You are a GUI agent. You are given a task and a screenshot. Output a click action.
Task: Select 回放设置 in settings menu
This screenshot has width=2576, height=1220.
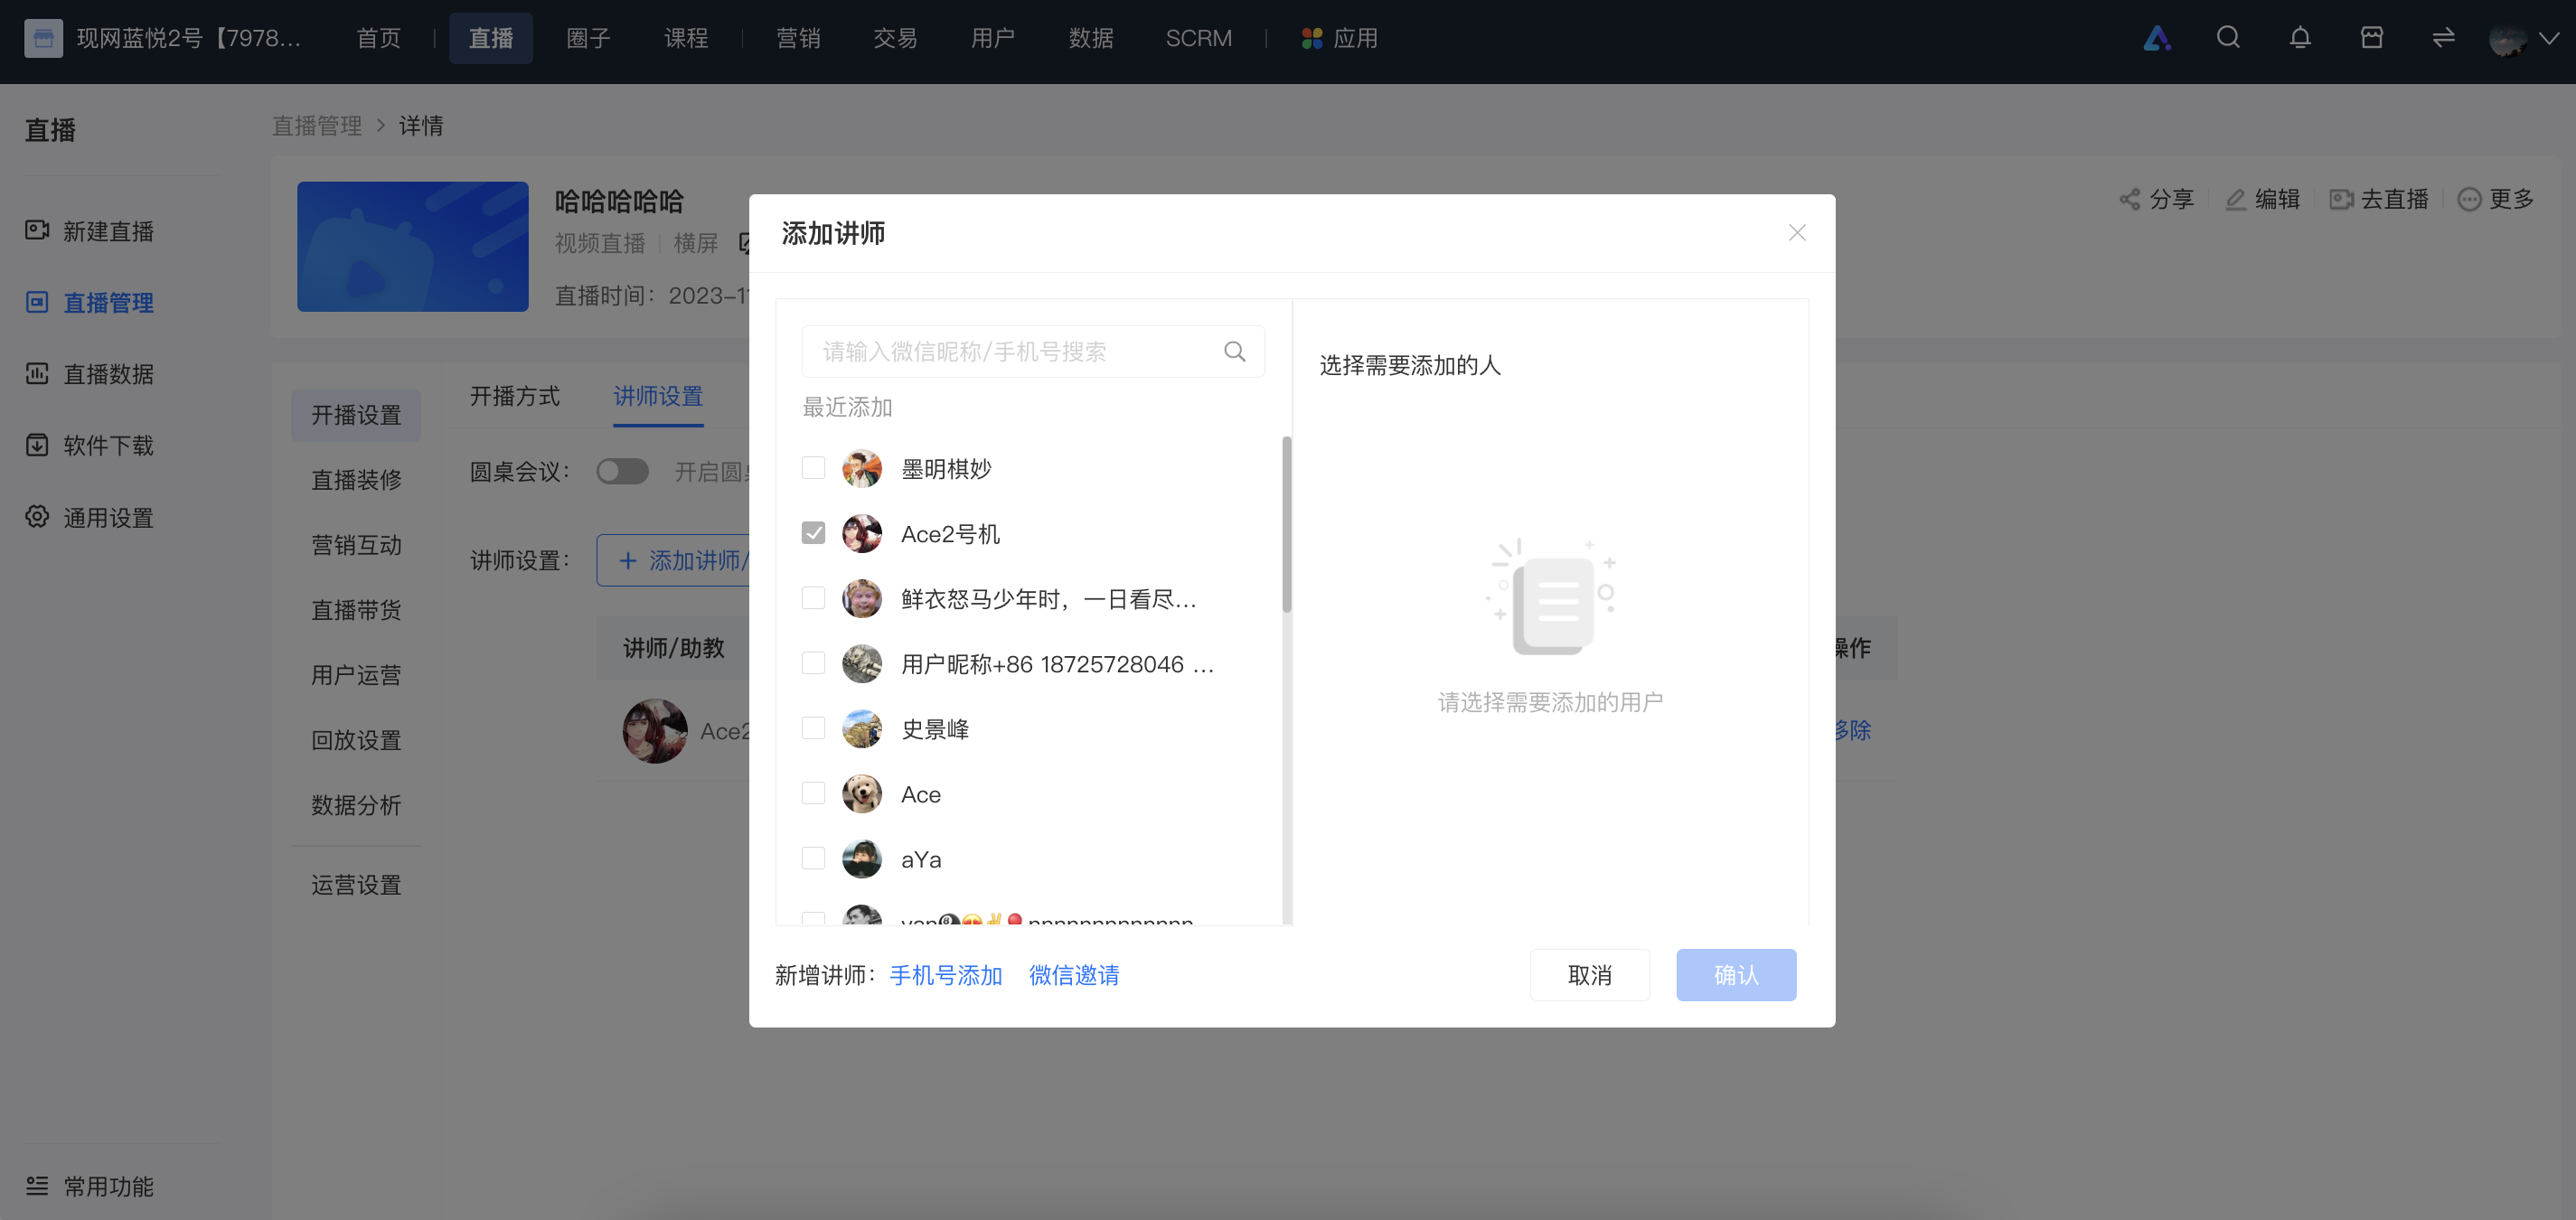point(356,740)
